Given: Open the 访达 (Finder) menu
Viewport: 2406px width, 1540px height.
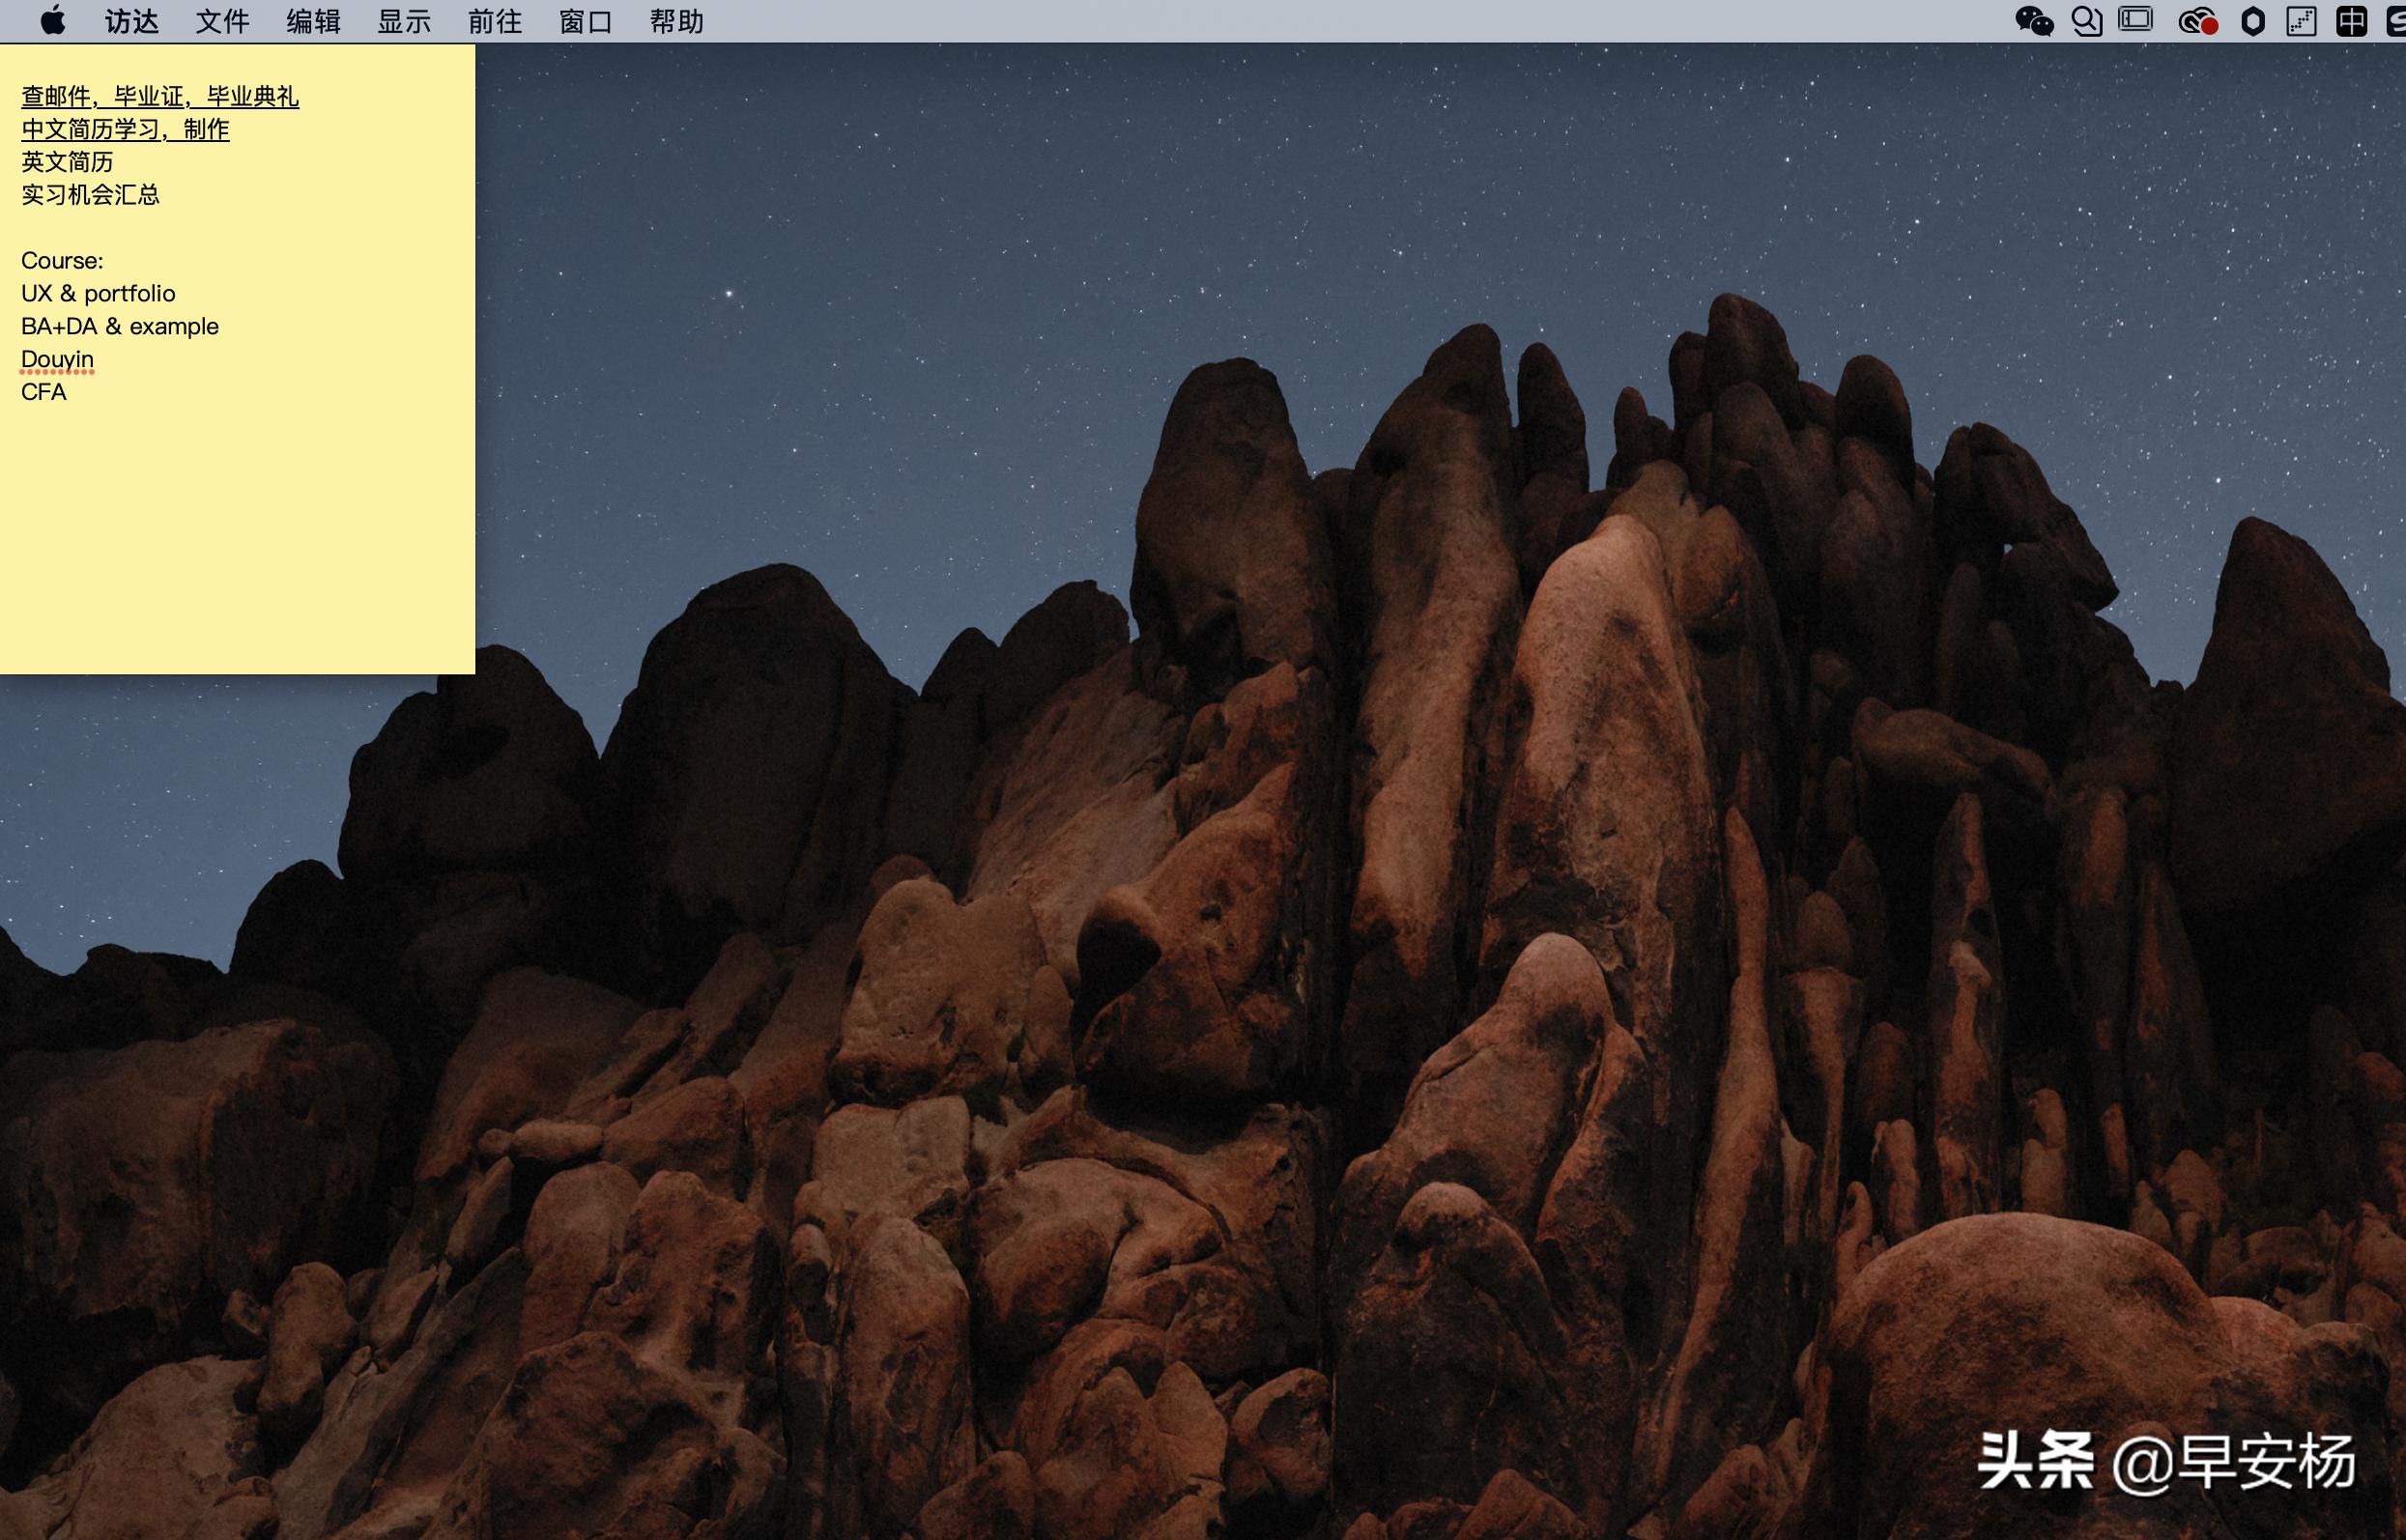Looking at the screenshot, I should tap(132, 21).
